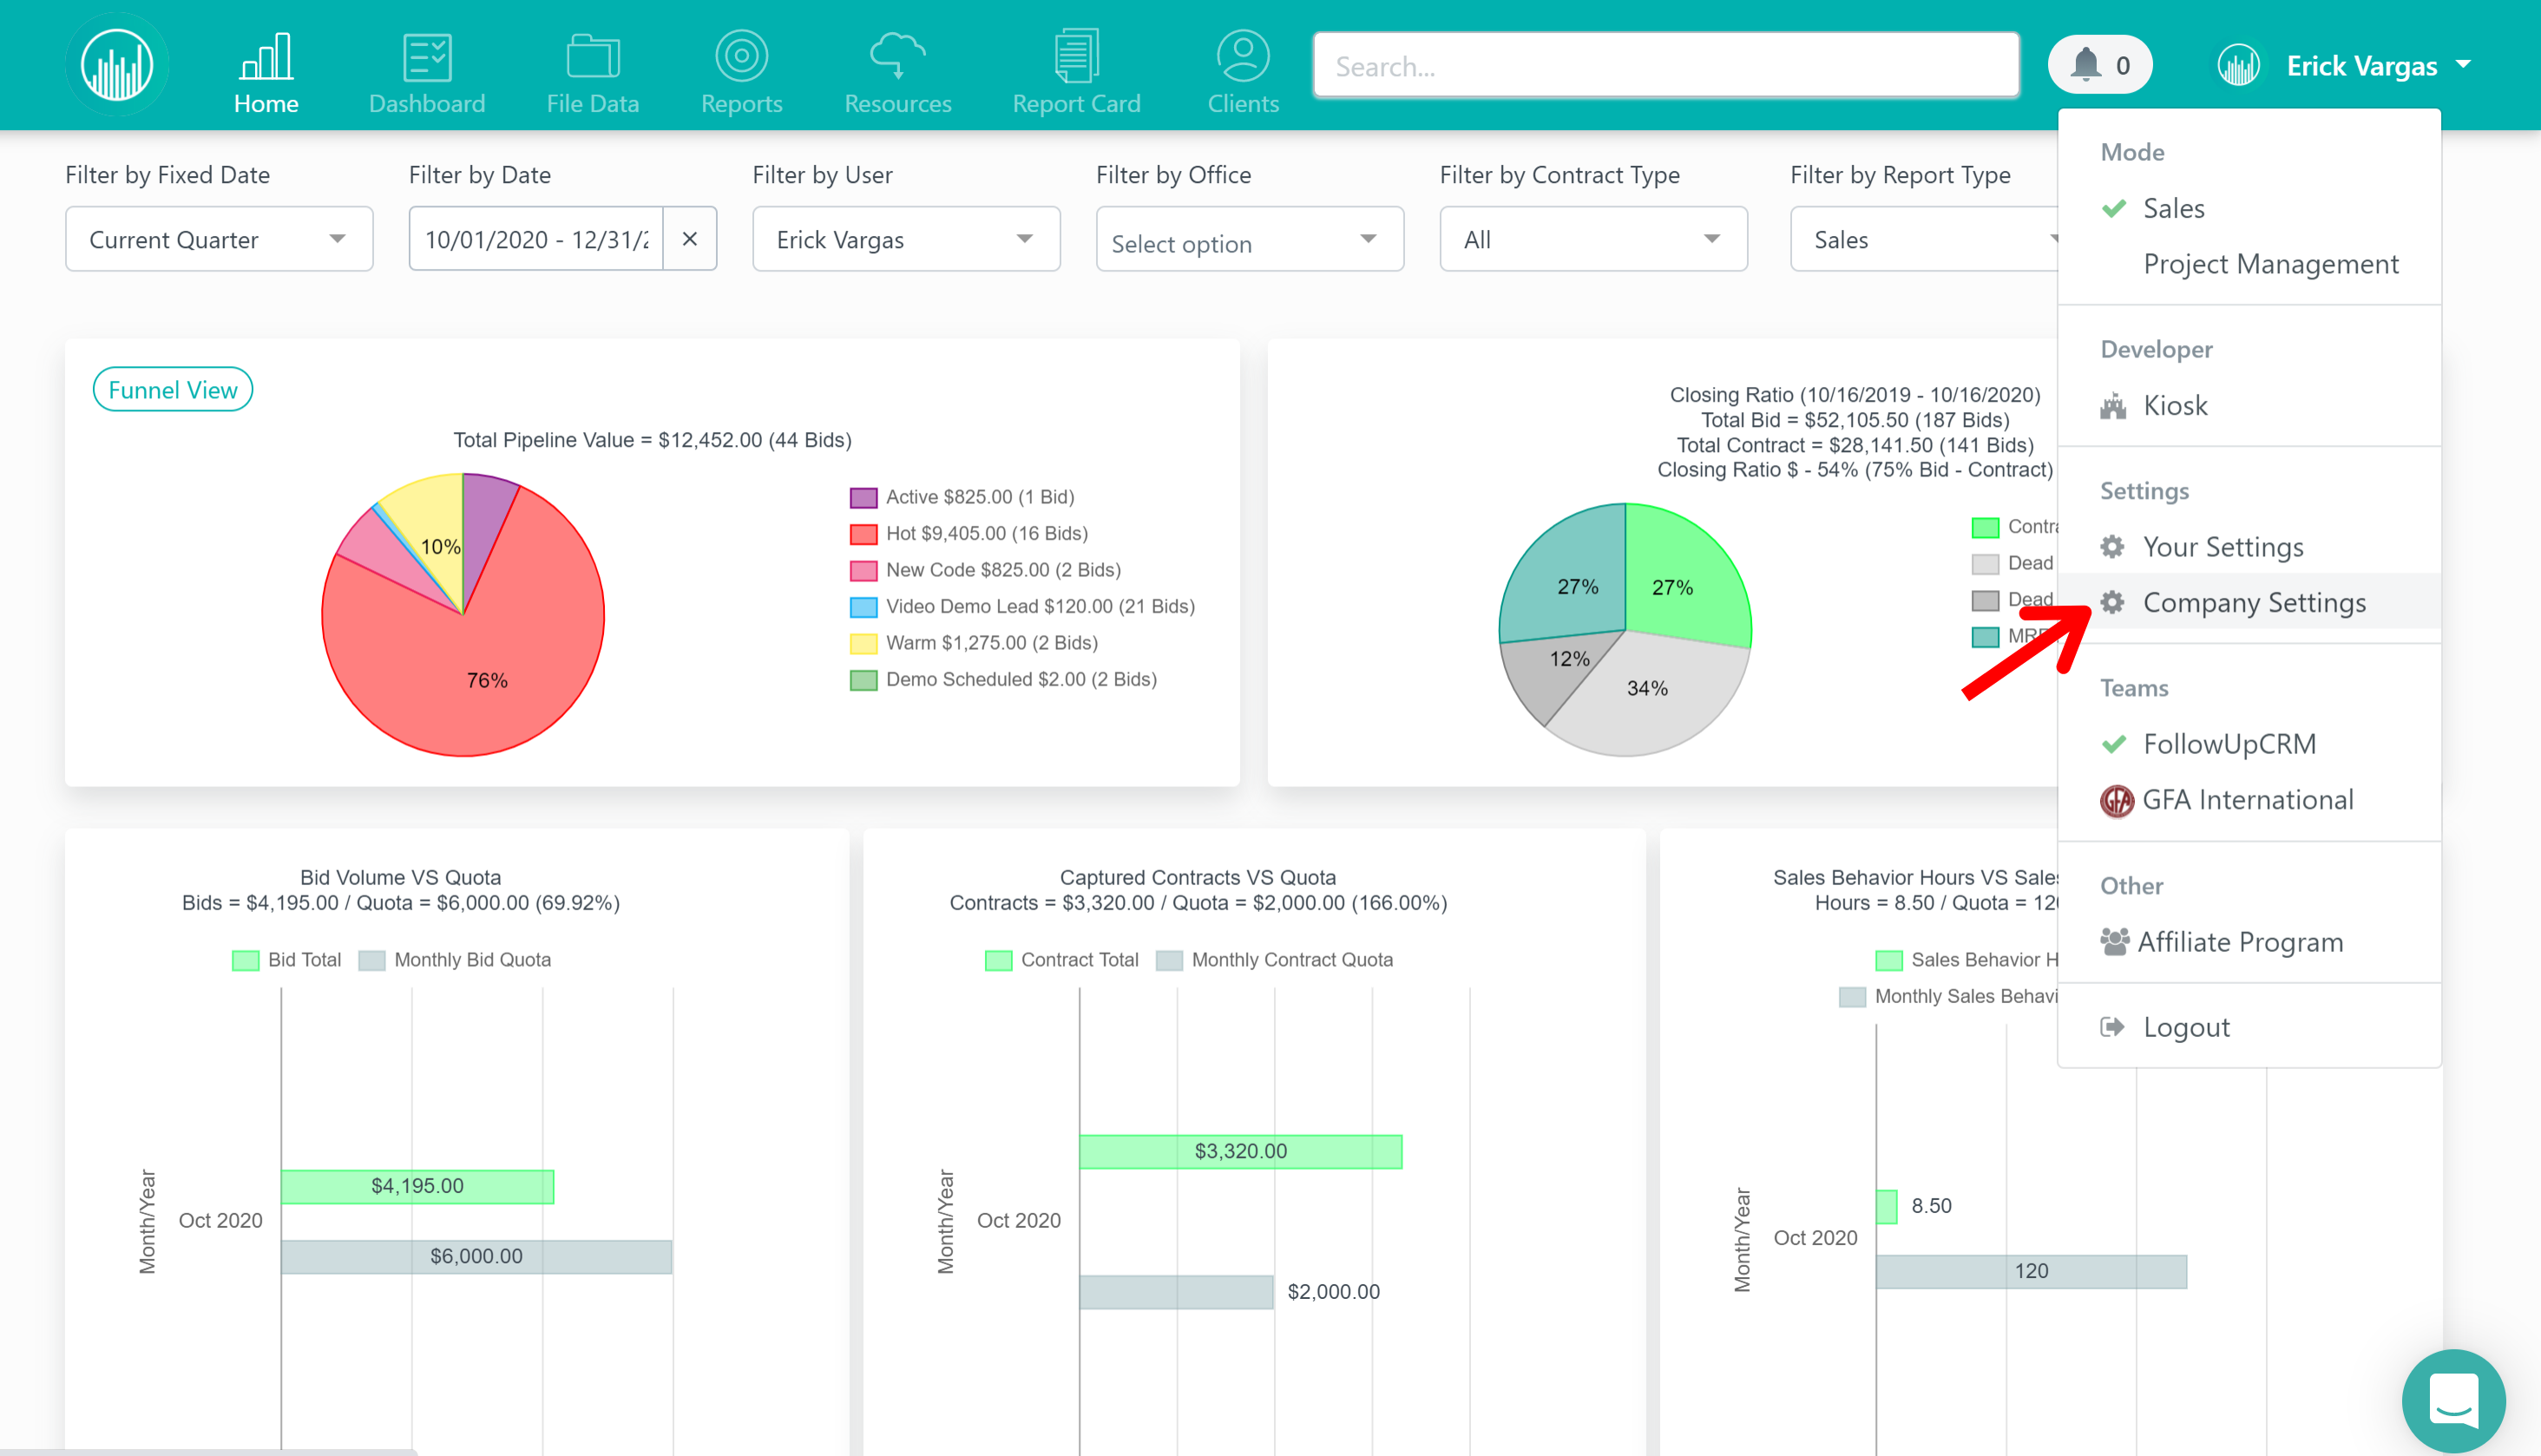This screenshot has width=2541, height=1456.
Task: Select the Kiosk menu entry
Action: coord(2174,405)
